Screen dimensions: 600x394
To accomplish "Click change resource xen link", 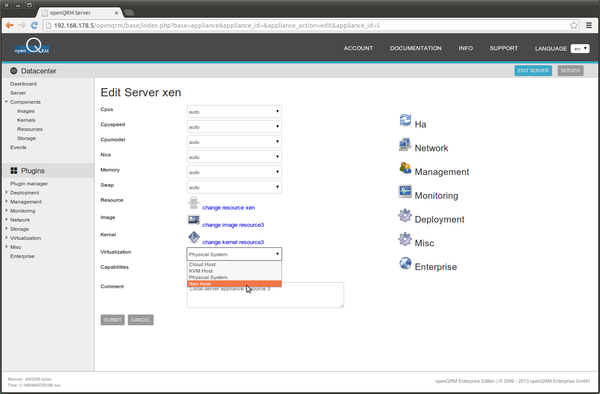I will tap(228, 208).
